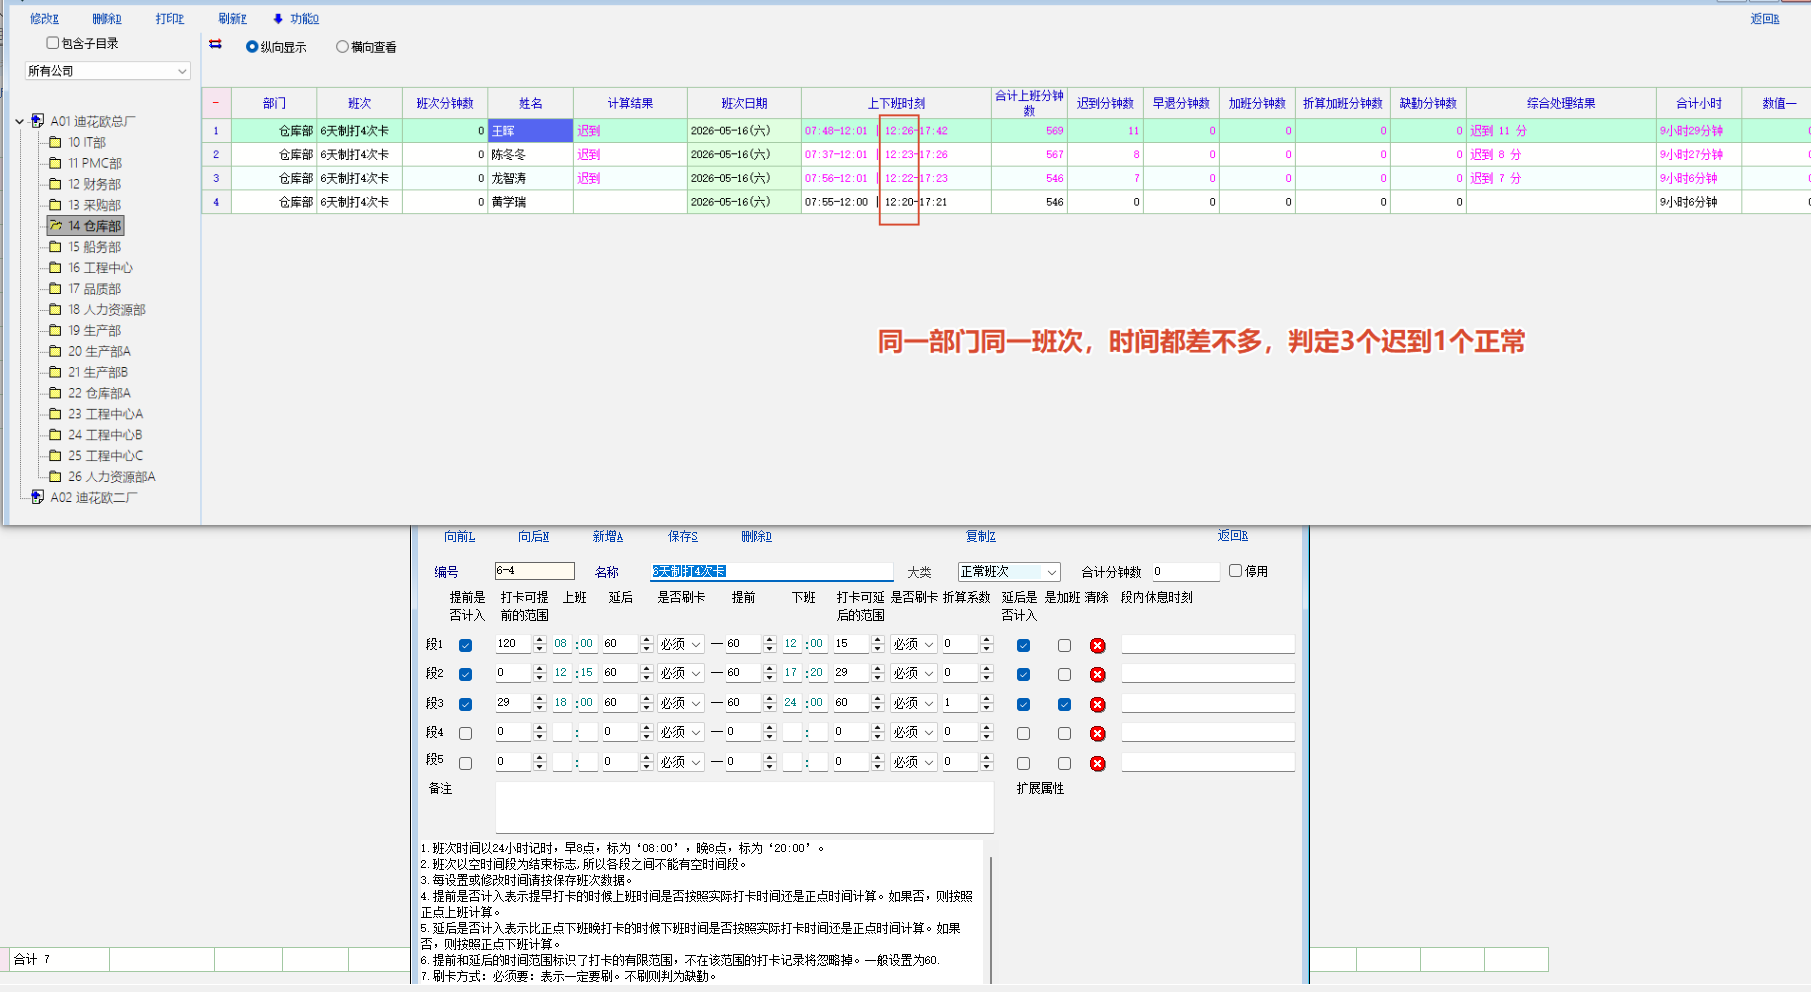Click the folder icon of 22 仓库部A
Image resolution: width=1811 pixels, height=992 pixels.
pyautogui.click(x=56, y=393)
